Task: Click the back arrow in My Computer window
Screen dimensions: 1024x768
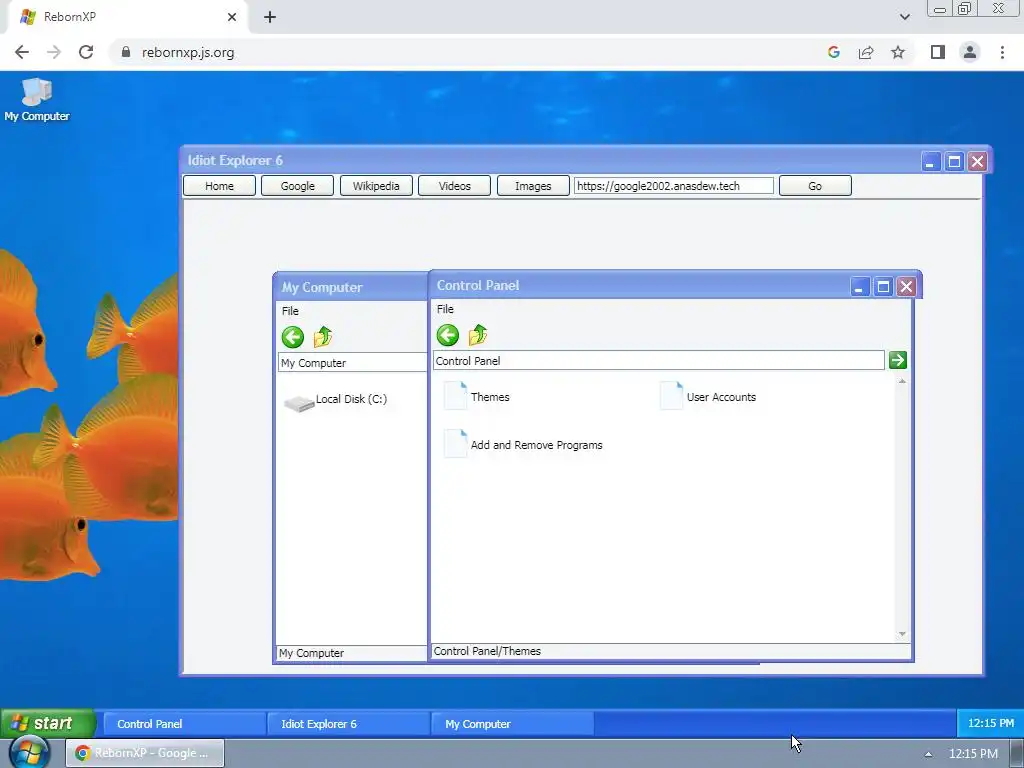Action: point(293,337)
